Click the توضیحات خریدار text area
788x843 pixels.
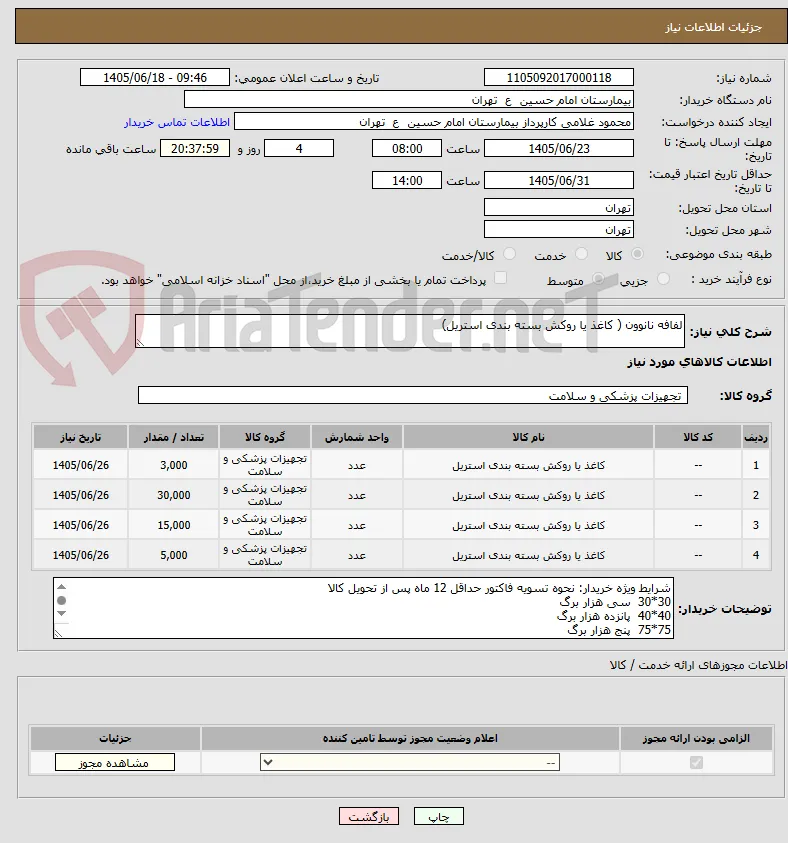point(363,608)
